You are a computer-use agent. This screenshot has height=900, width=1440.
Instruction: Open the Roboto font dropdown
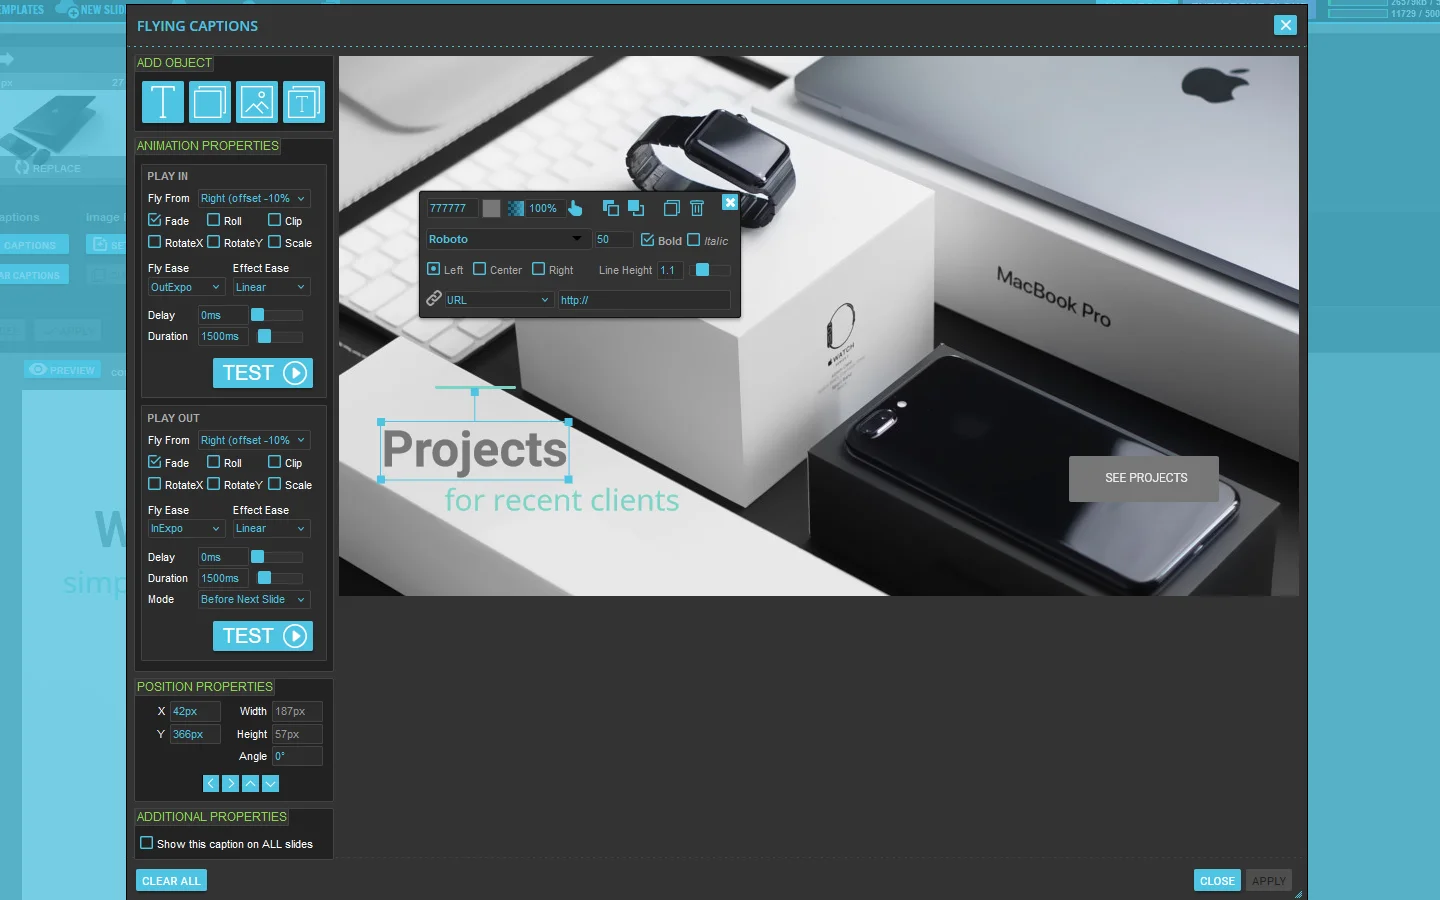tap(506, 239)
